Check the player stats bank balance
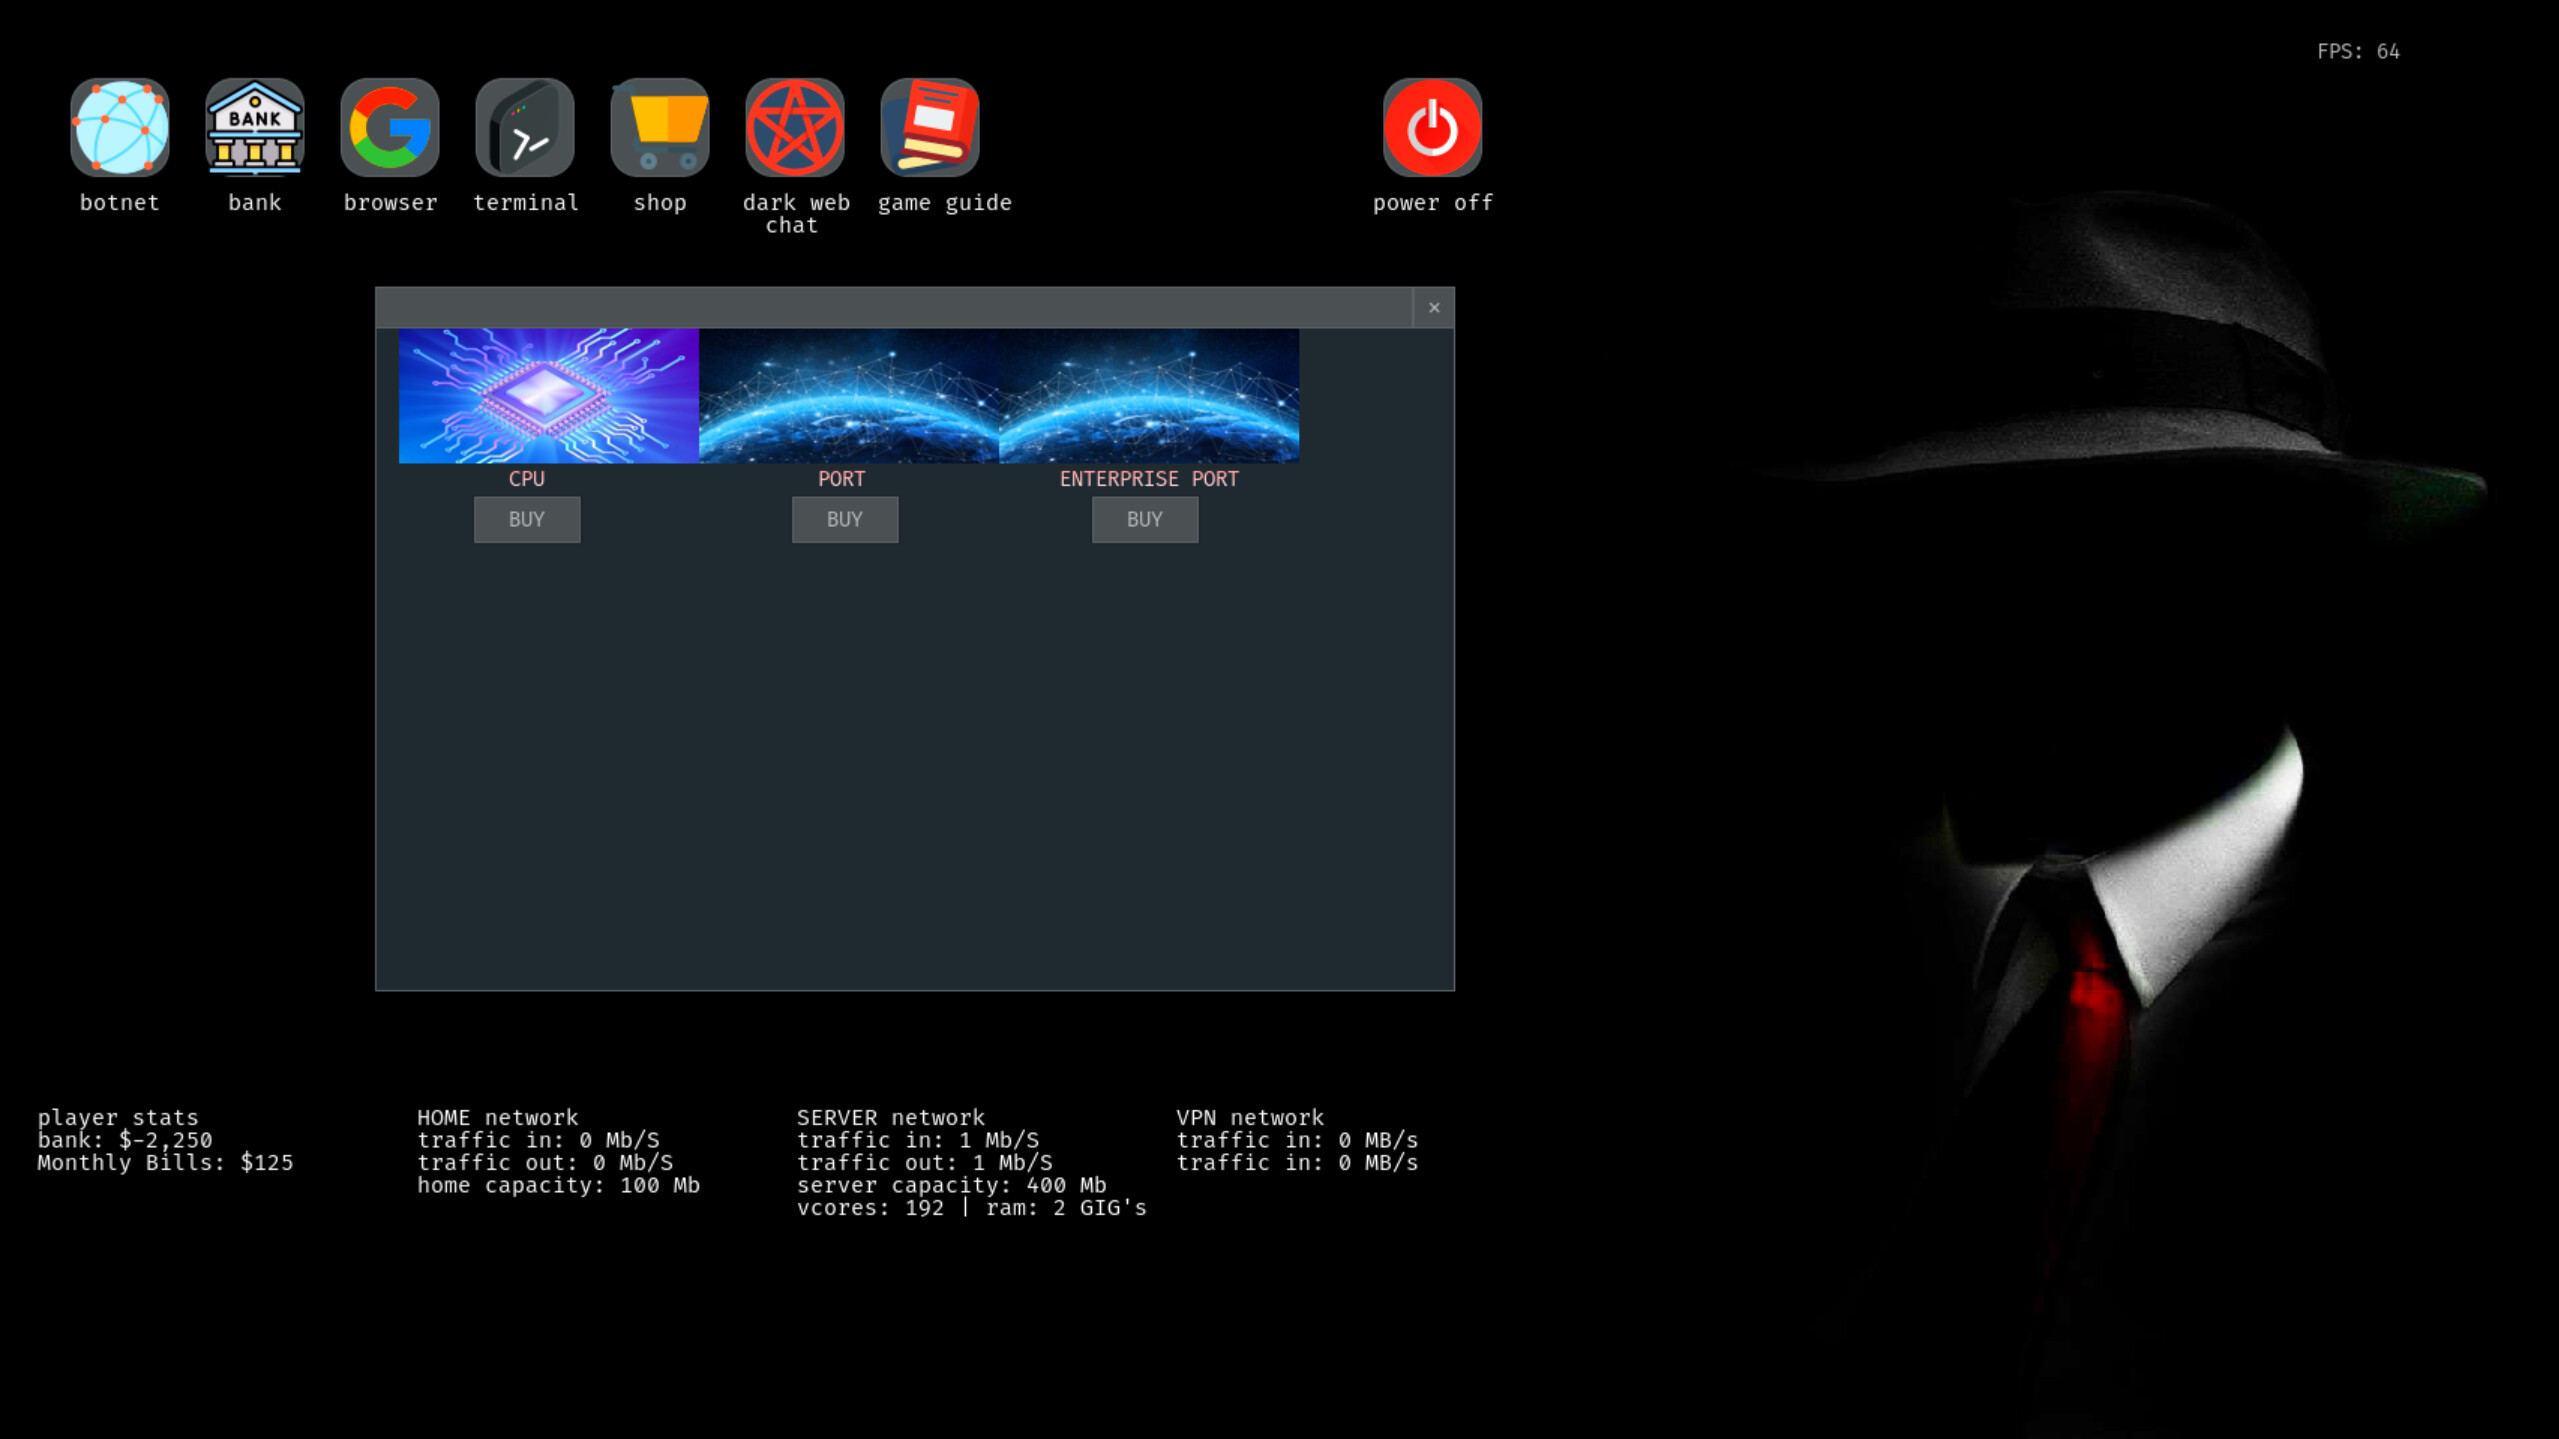This screenshot has height=1439, width=2559. pos(124,1140)
